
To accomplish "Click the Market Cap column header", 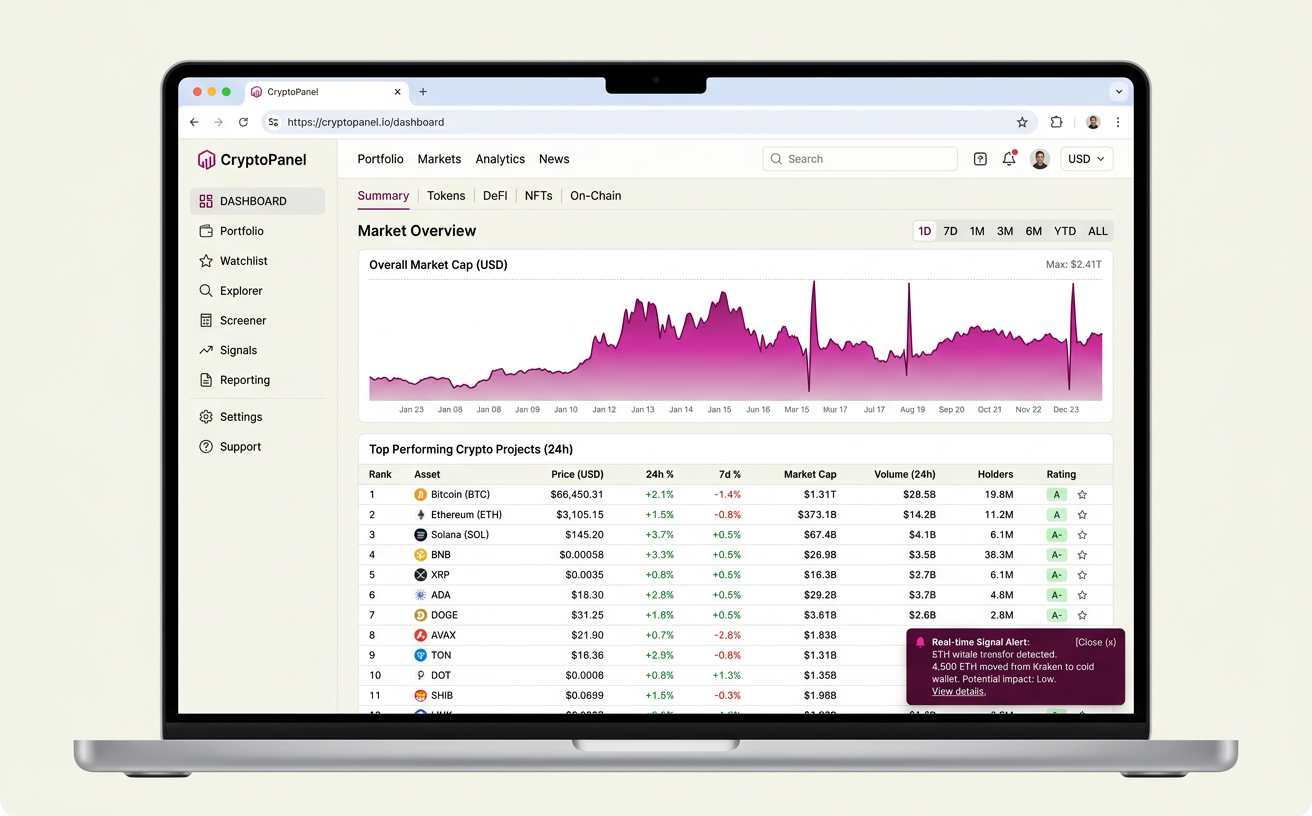I will pyautogui.click(x=810, y=474).
